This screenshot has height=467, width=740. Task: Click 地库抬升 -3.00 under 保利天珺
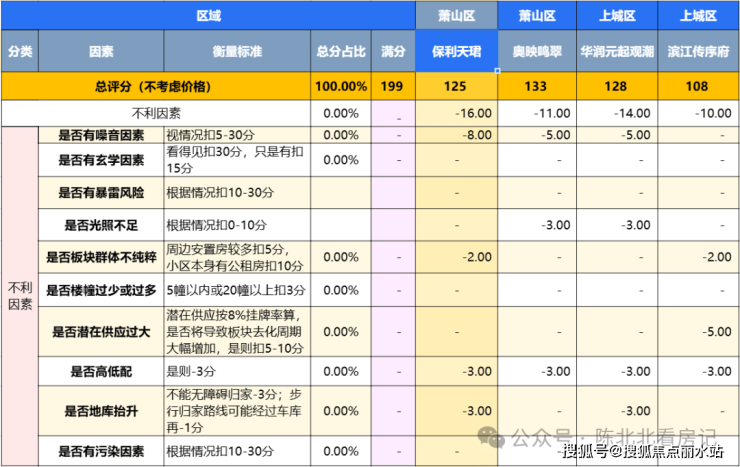pyautogui.click(x=456, y=411)
